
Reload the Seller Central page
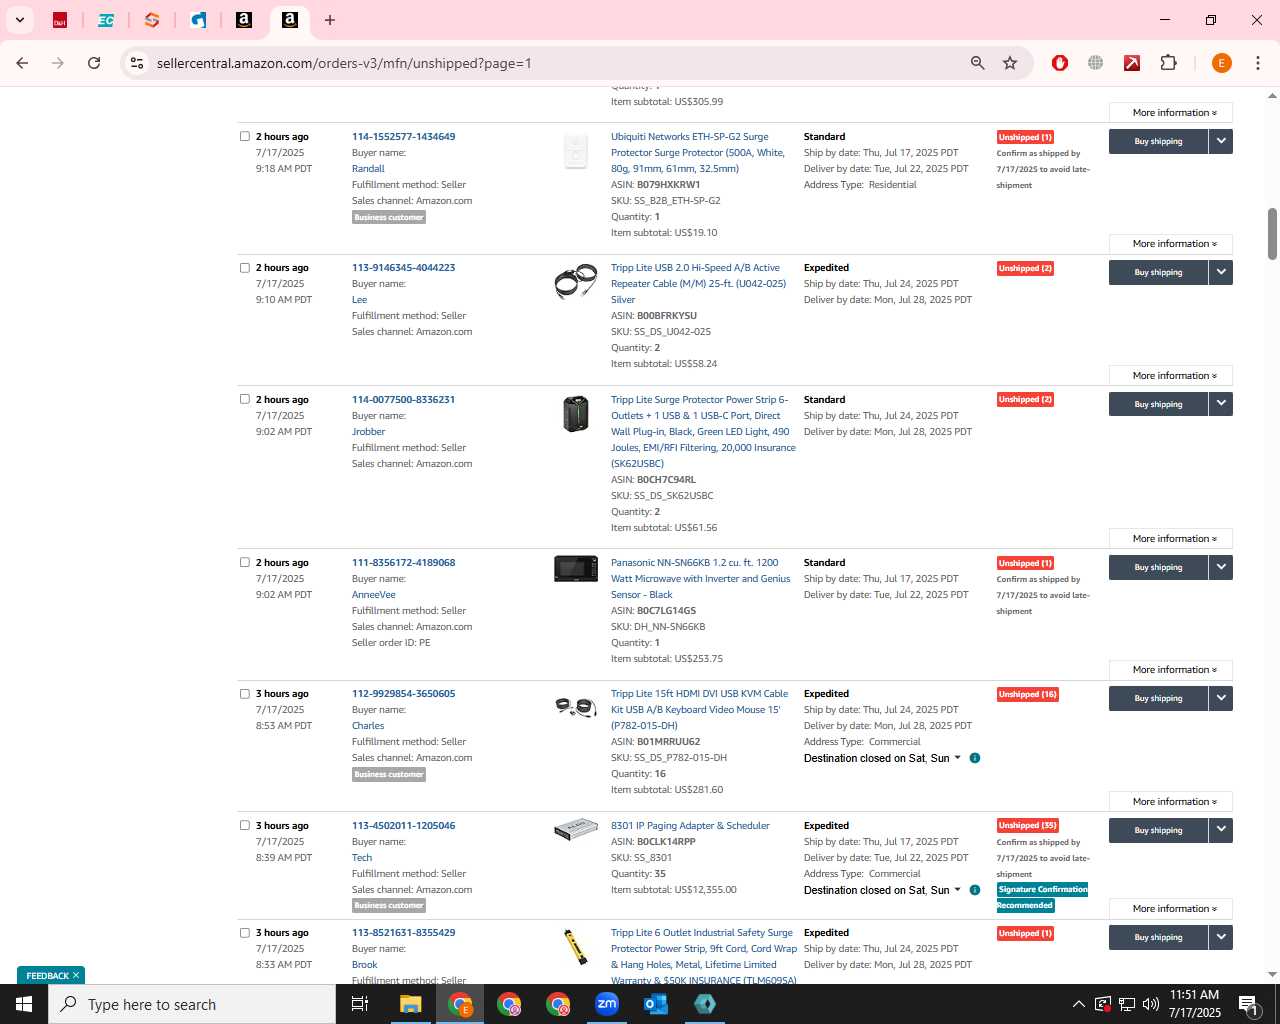[x=94, y=63]
